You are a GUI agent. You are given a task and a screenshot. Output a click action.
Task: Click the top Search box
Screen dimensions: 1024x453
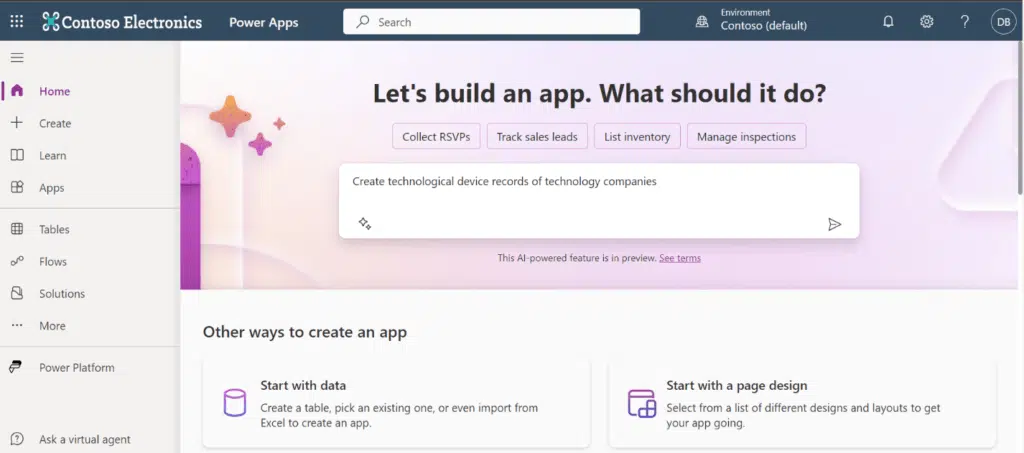[x=492, y=22]
